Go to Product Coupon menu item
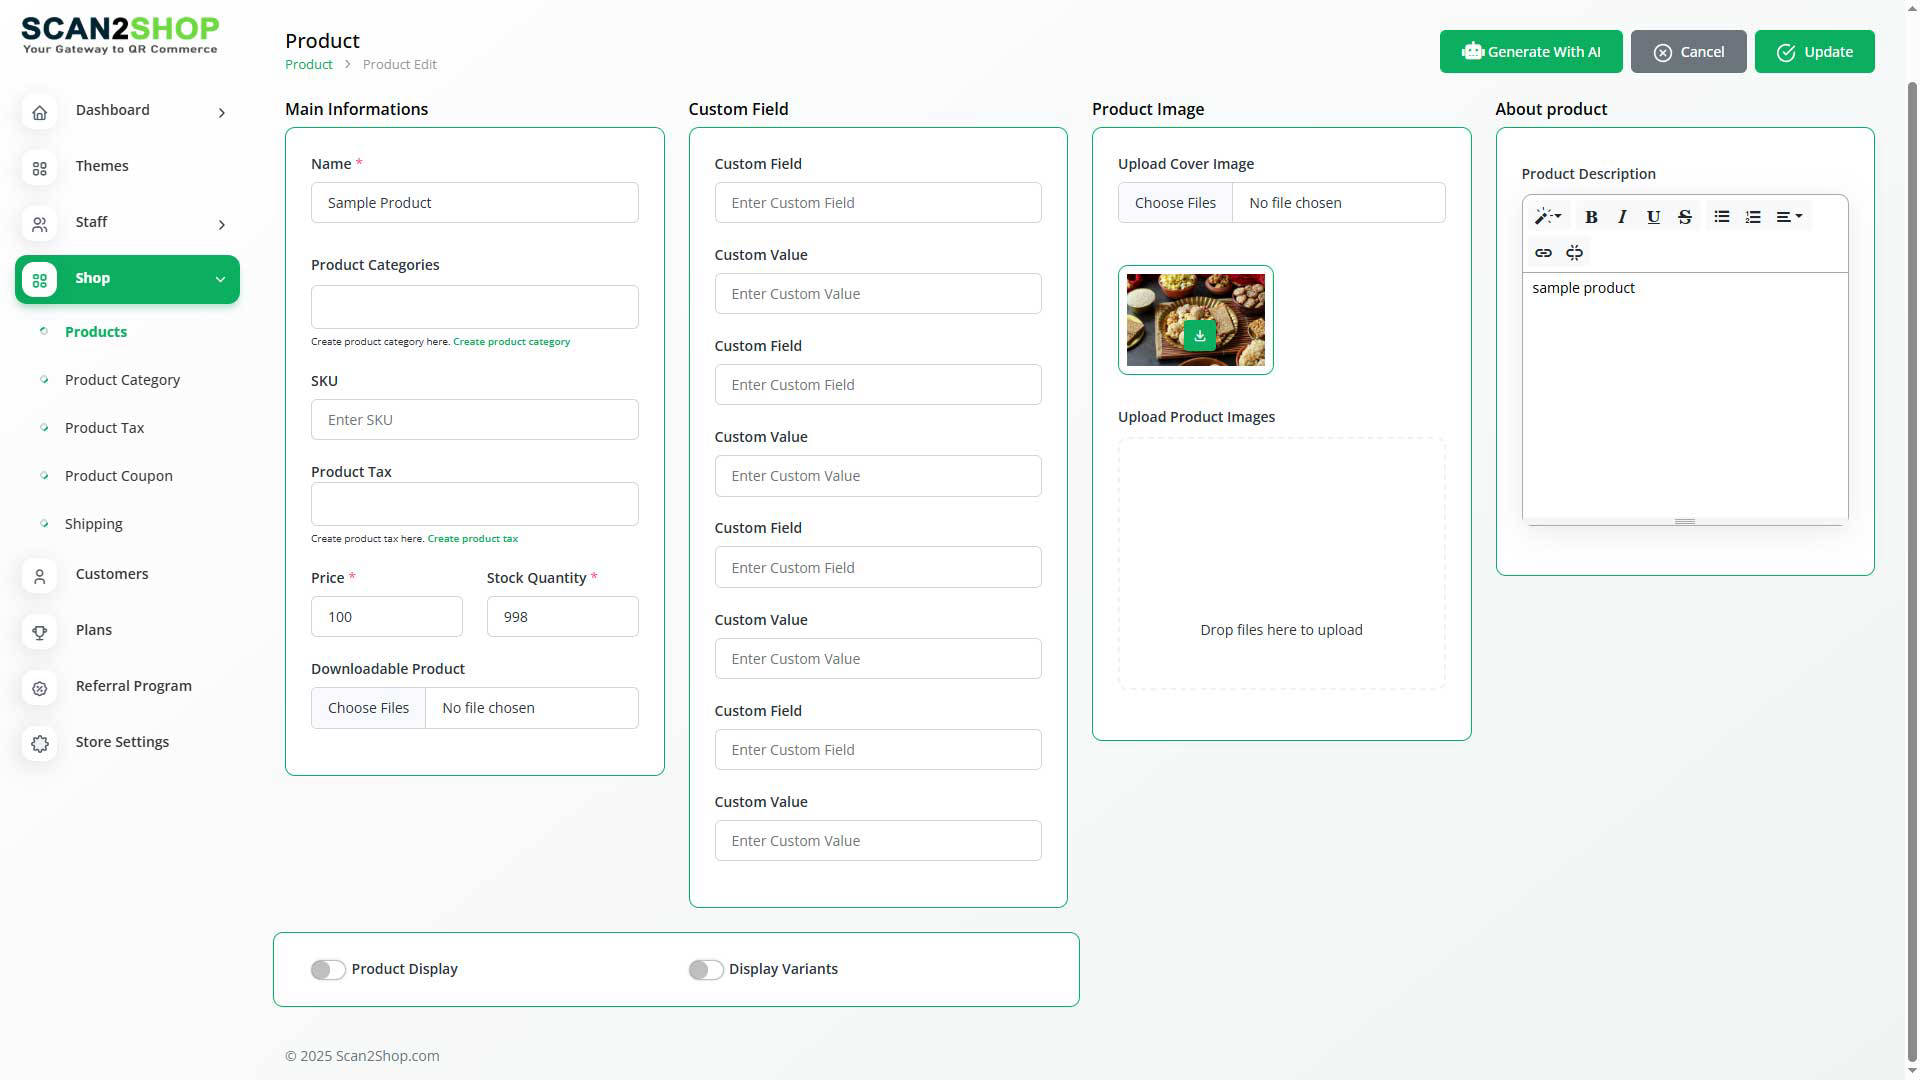 click(118, 476)
